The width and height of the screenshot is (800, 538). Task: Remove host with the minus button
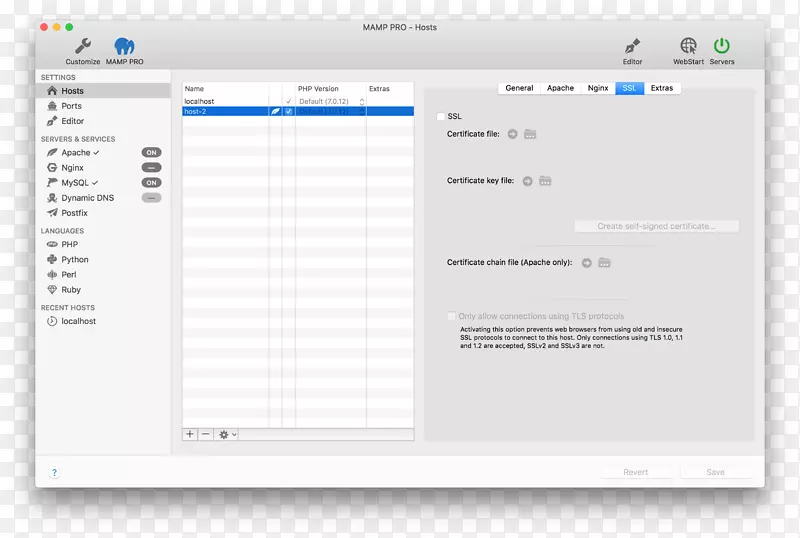click(x=206, y=434)
